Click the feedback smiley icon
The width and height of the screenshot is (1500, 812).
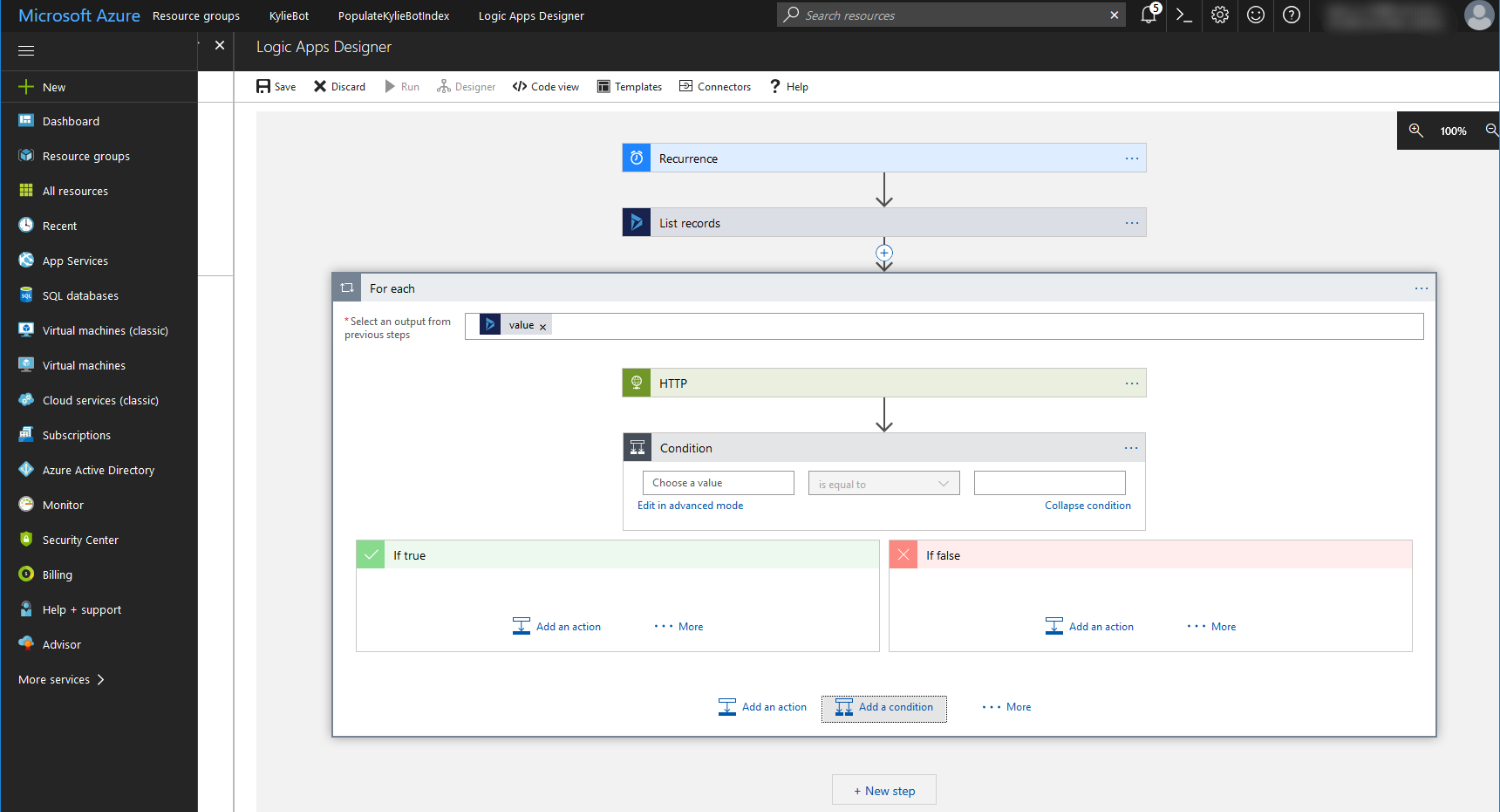pyautogui.click(x=1256, y=15)
